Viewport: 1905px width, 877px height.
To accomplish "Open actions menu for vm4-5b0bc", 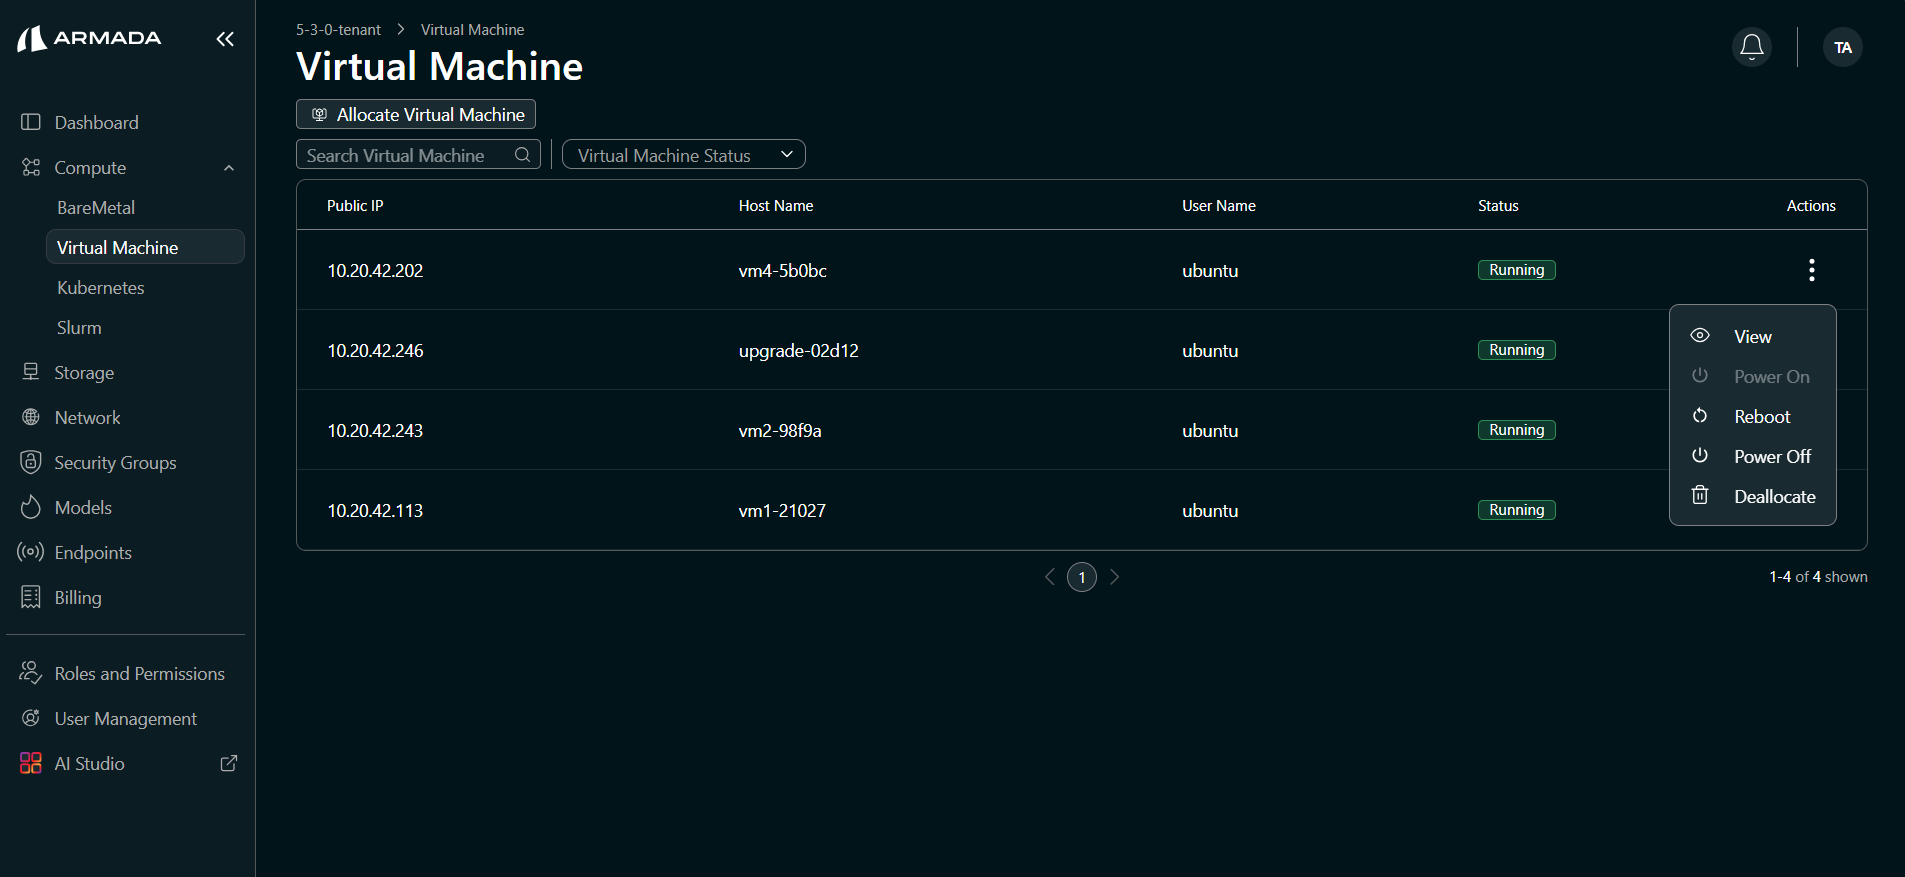I will (1811, 270).
